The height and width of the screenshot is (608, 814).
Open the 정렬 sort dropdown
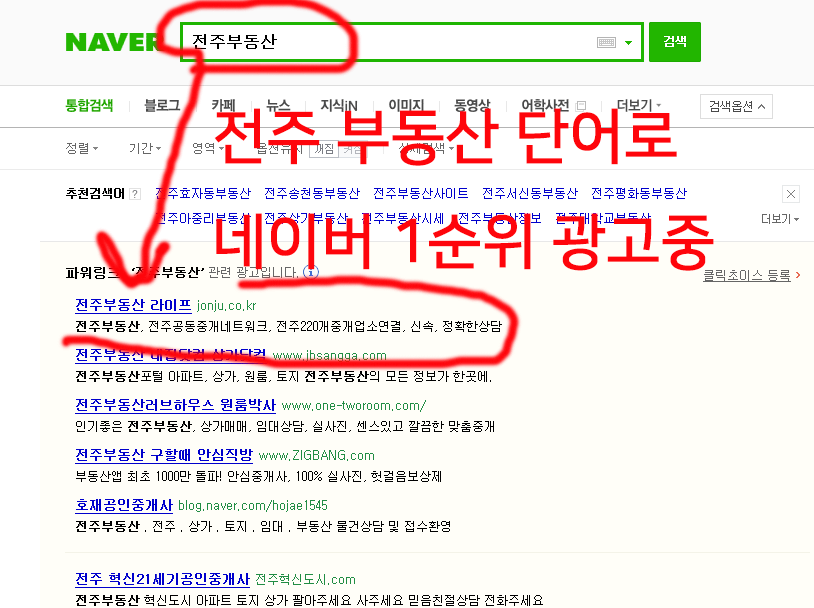click(x=81, y=149)
